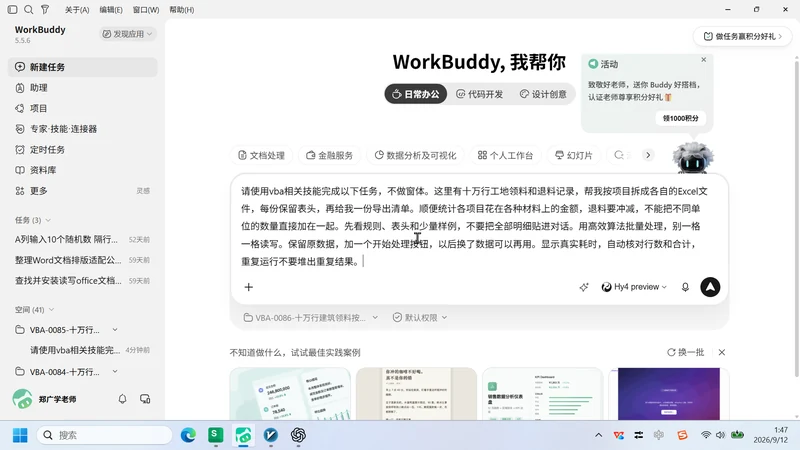Open the search icon in title bar
Viewport: 800px width, 450px height.
point(29,9)
